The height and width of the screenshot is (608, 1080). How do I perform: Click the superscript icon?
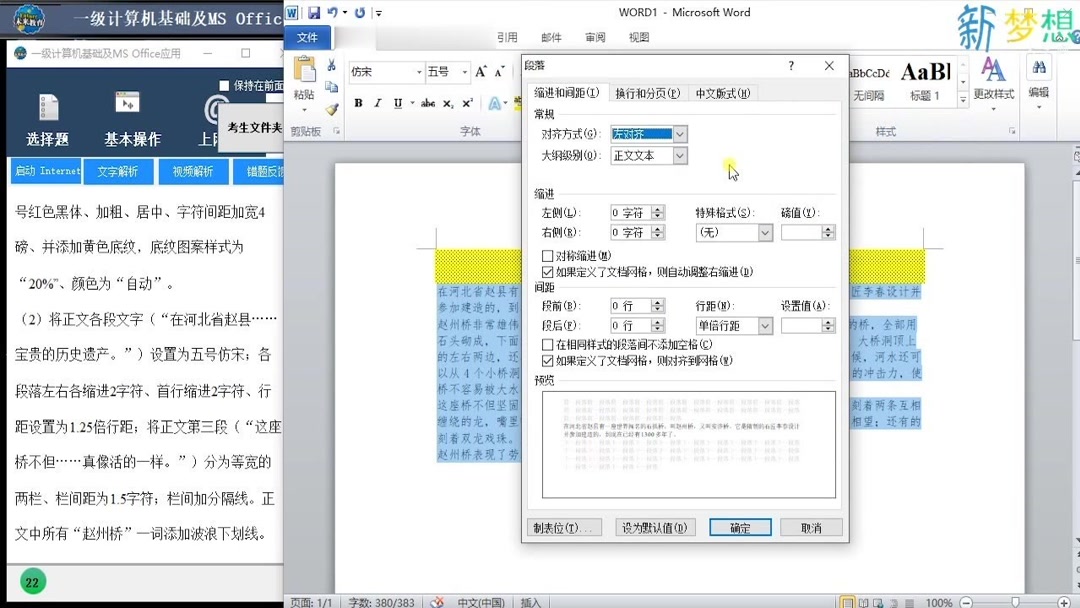click(x=466, y=102)
